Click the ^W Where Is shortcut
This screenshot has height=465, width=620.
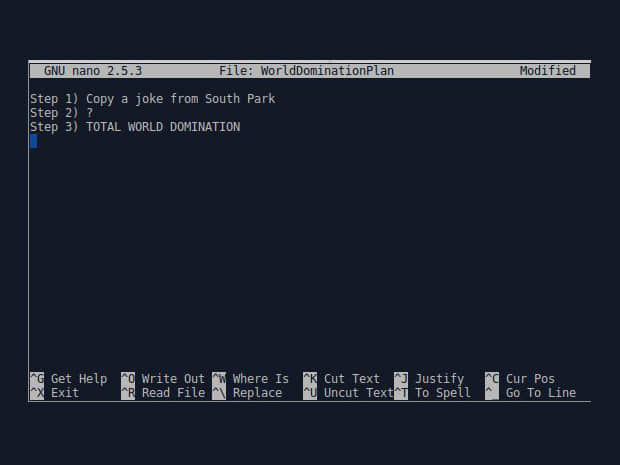coord(250,379)
